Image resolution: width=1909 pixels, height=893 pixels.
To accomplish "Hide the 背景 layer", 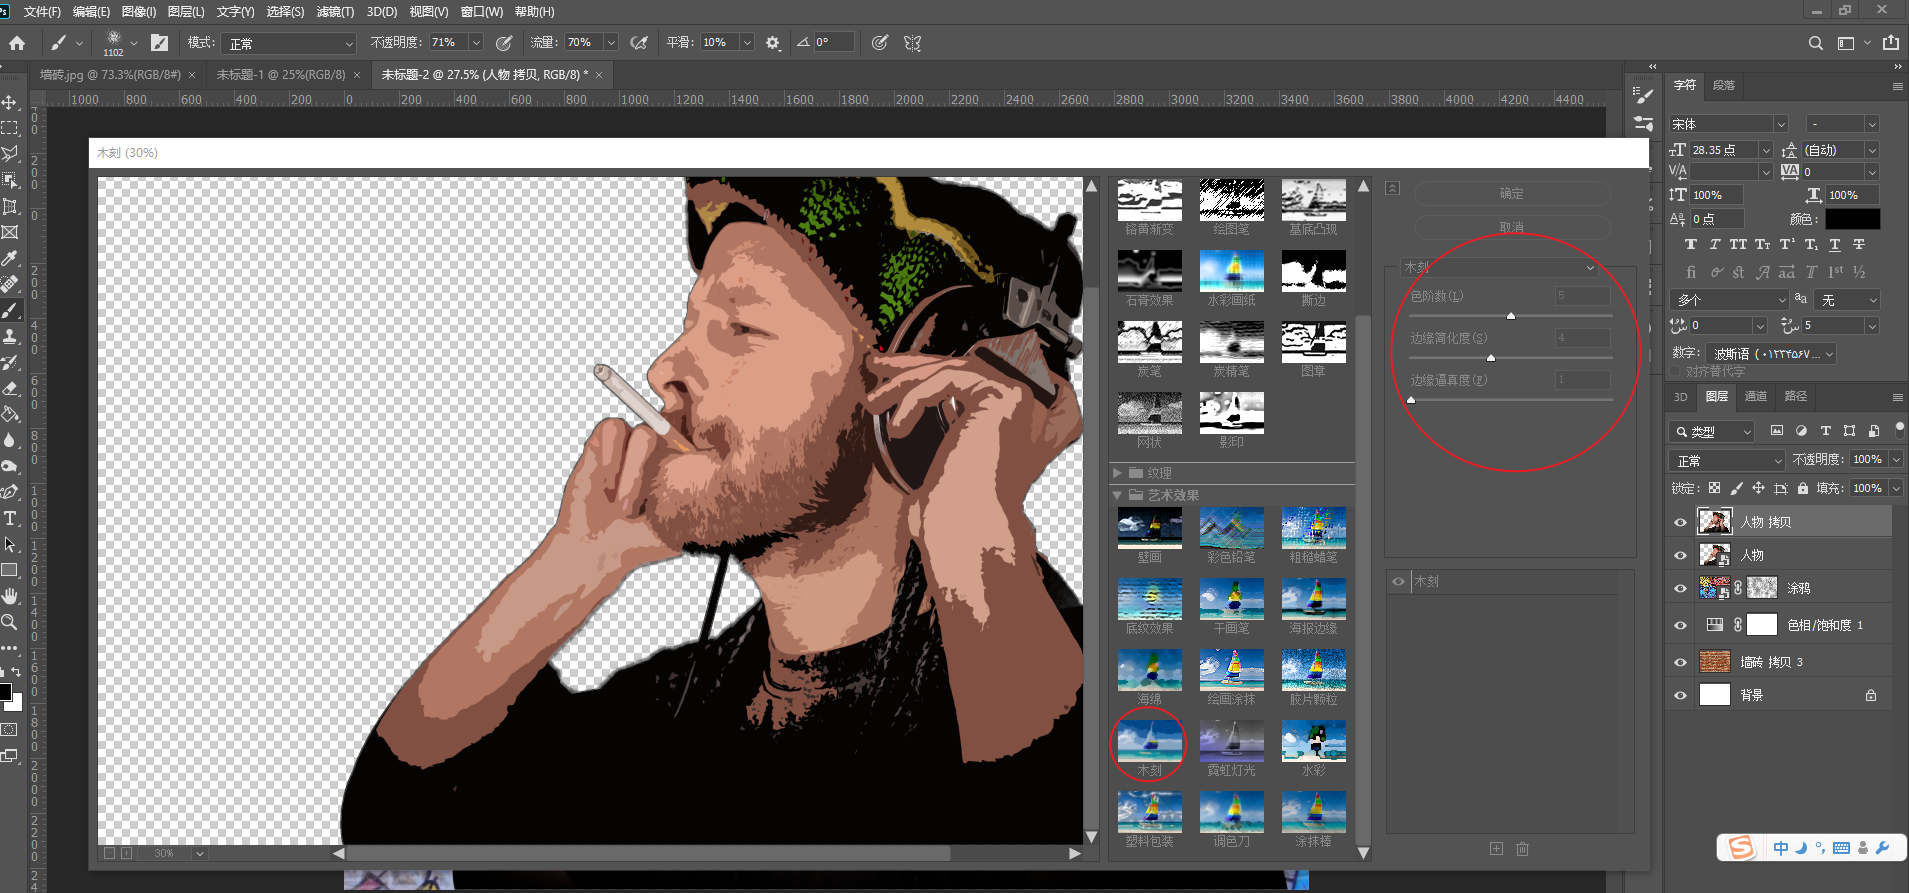I will click(x=1680, y=695).
